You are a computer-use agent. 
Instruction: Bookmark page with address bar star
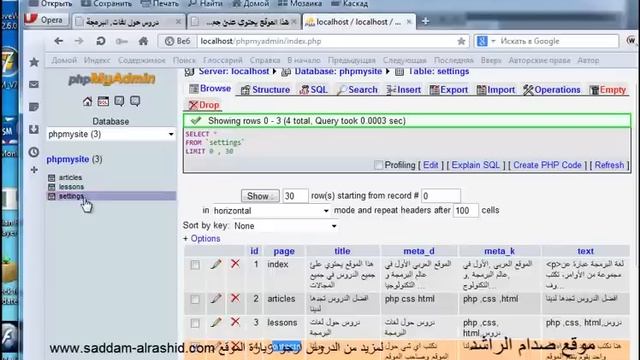click(x=461, y=41)
